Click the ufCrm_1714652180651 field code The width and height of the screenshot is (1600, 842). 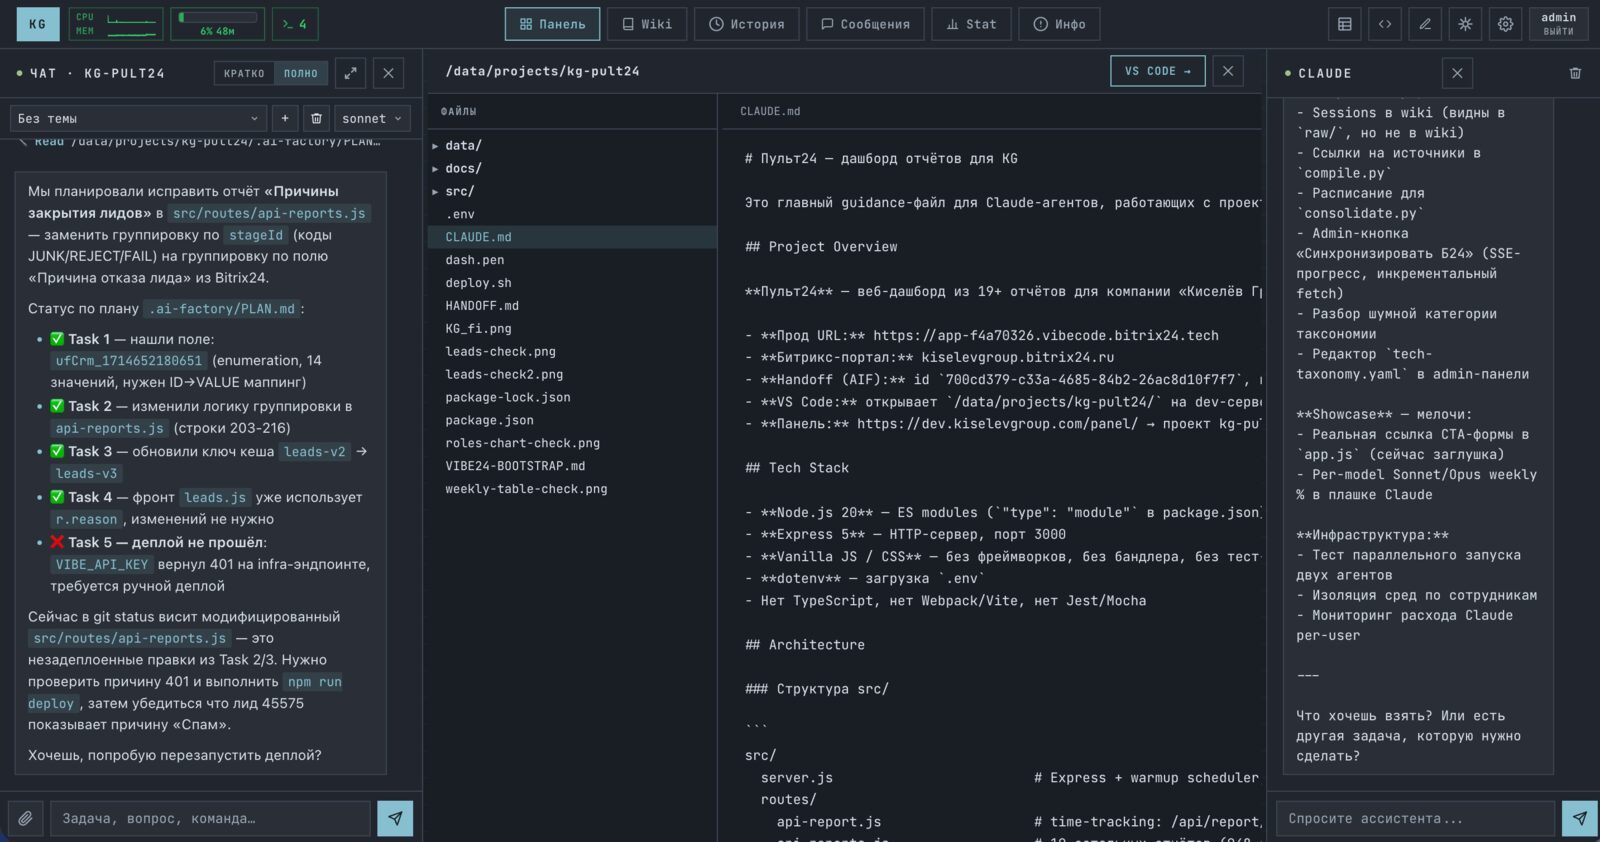point(129,361)
